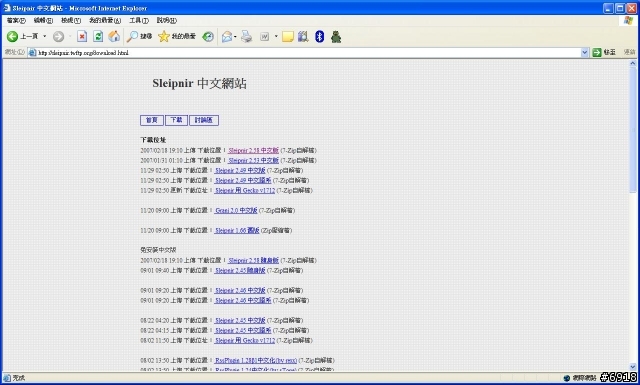
Task: Click the vertical scrollbar up arrow
Action: 633,63
